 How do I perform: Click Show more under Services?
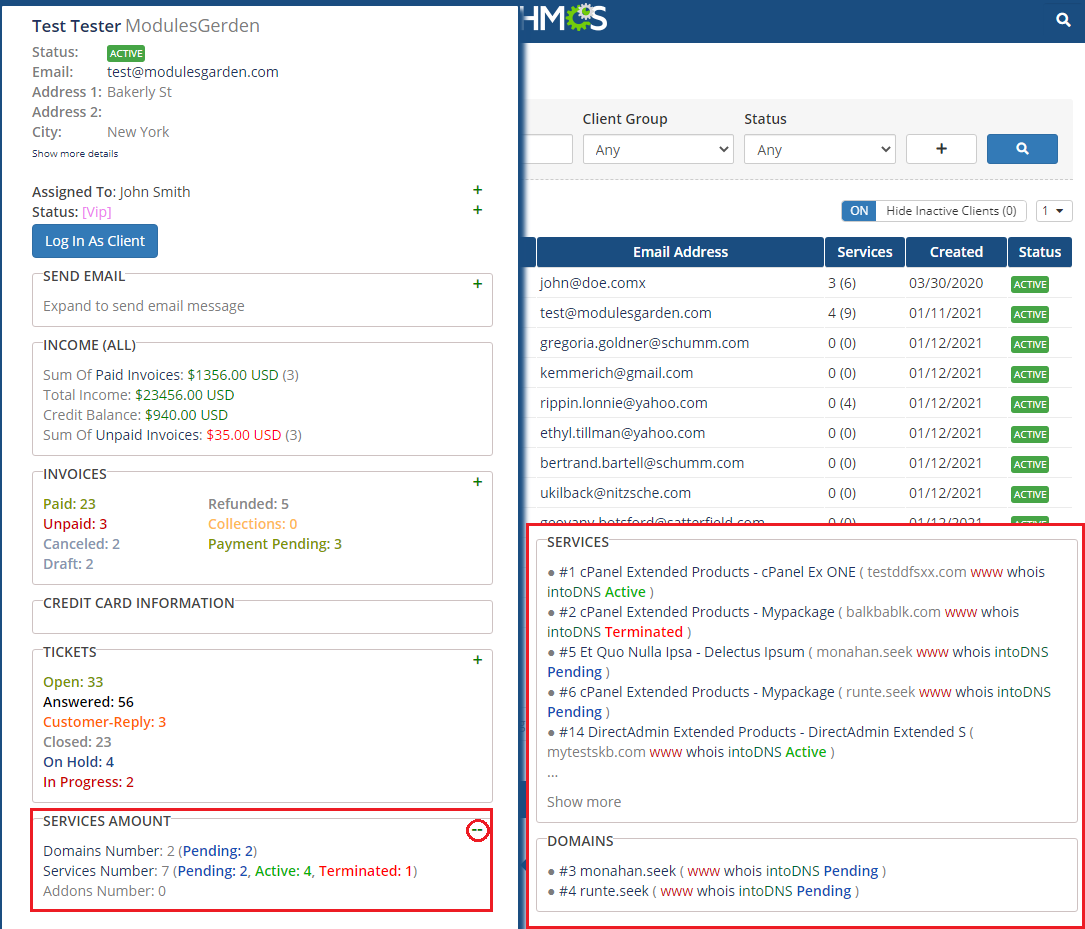click(x=584, y=802)
